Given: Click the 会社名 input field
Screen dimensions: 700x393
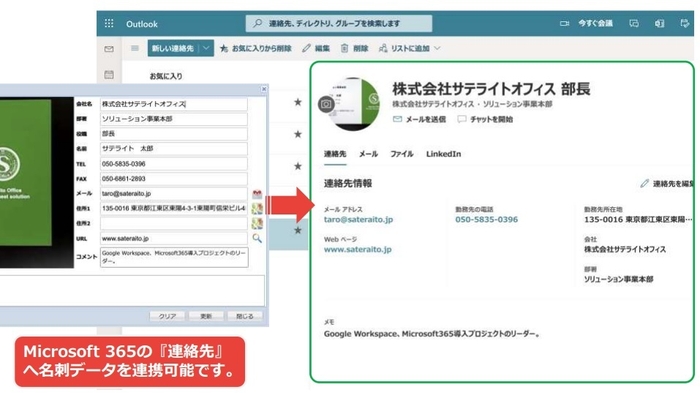Looking at the screenshot, I should click(x=174, y=104).
